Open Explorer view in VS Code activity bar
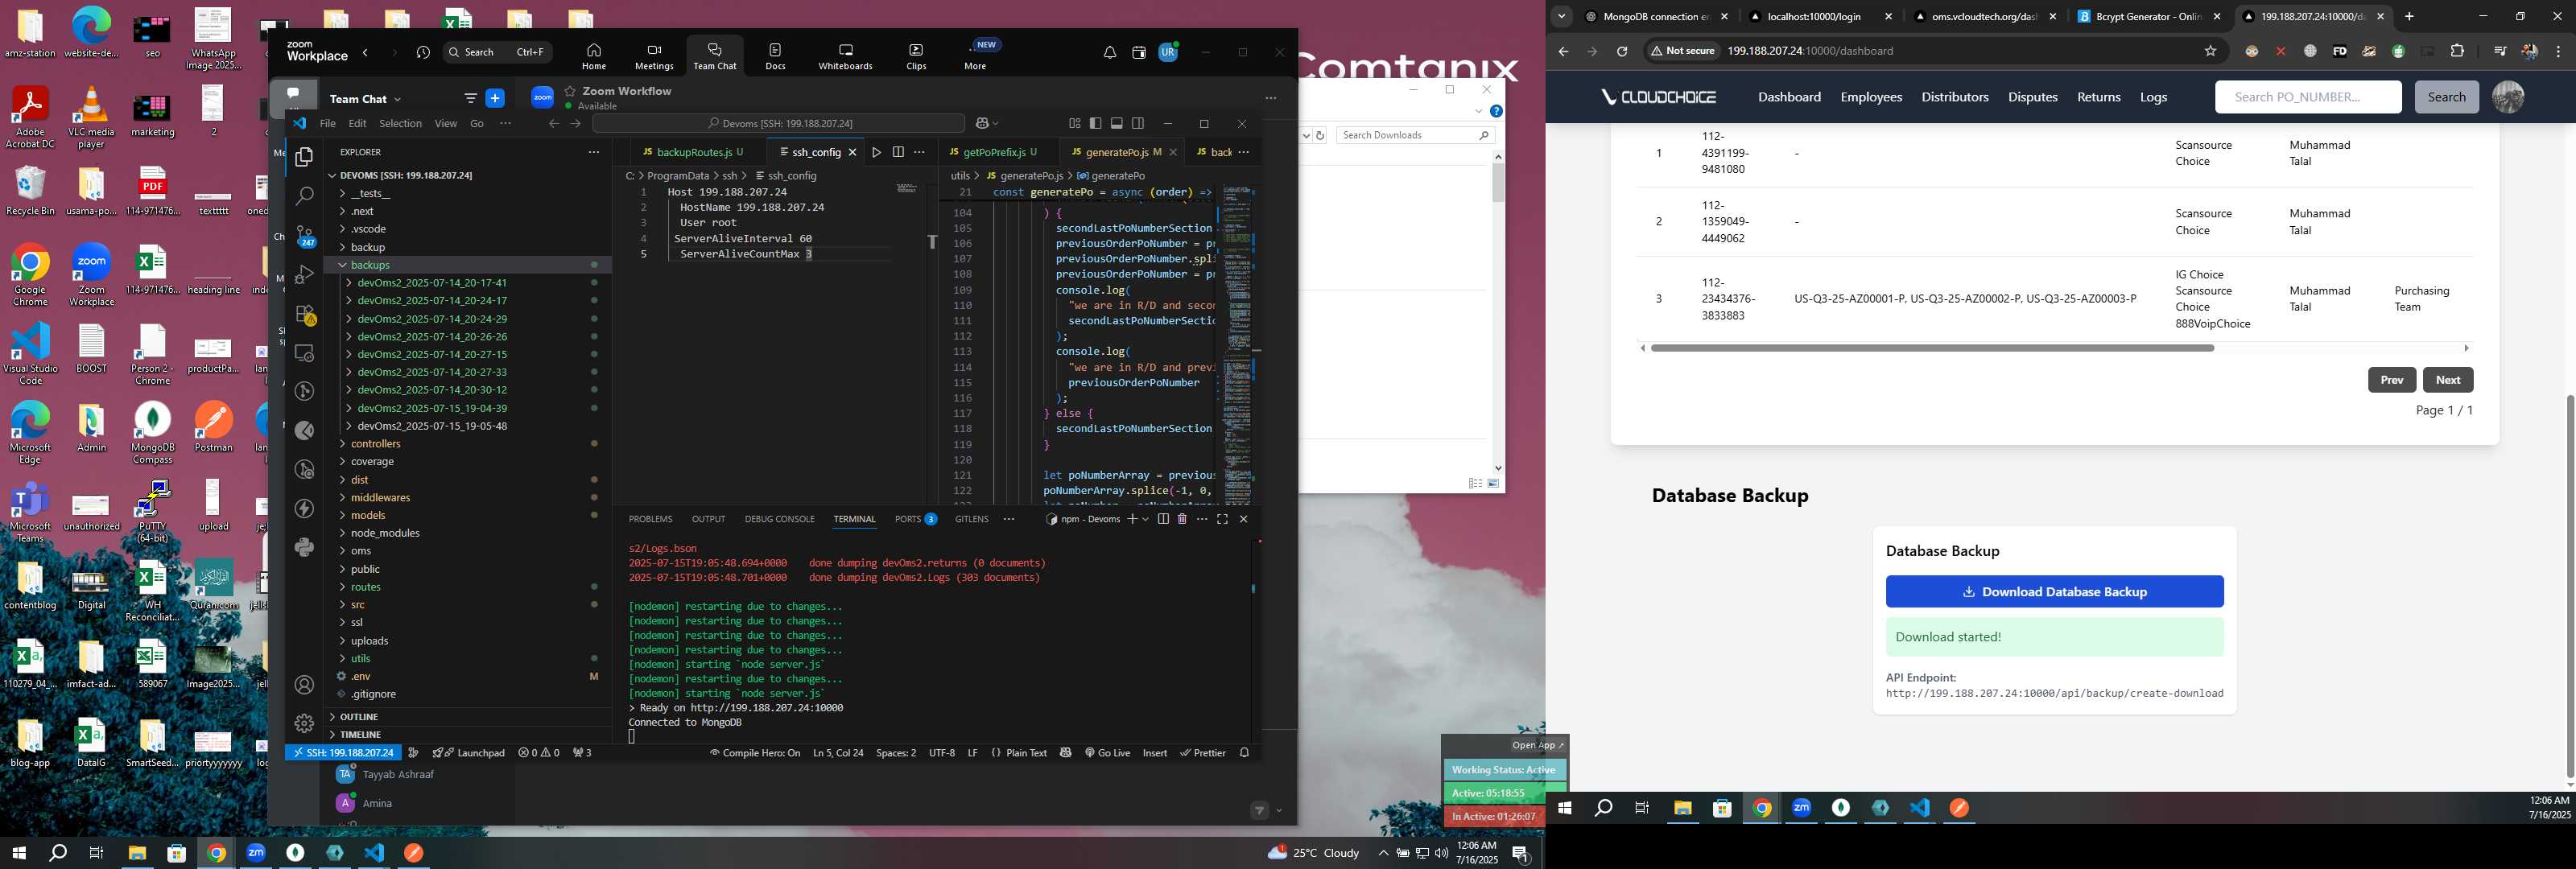This screenshot has height=869, width=2576. (x=304, y=157)
